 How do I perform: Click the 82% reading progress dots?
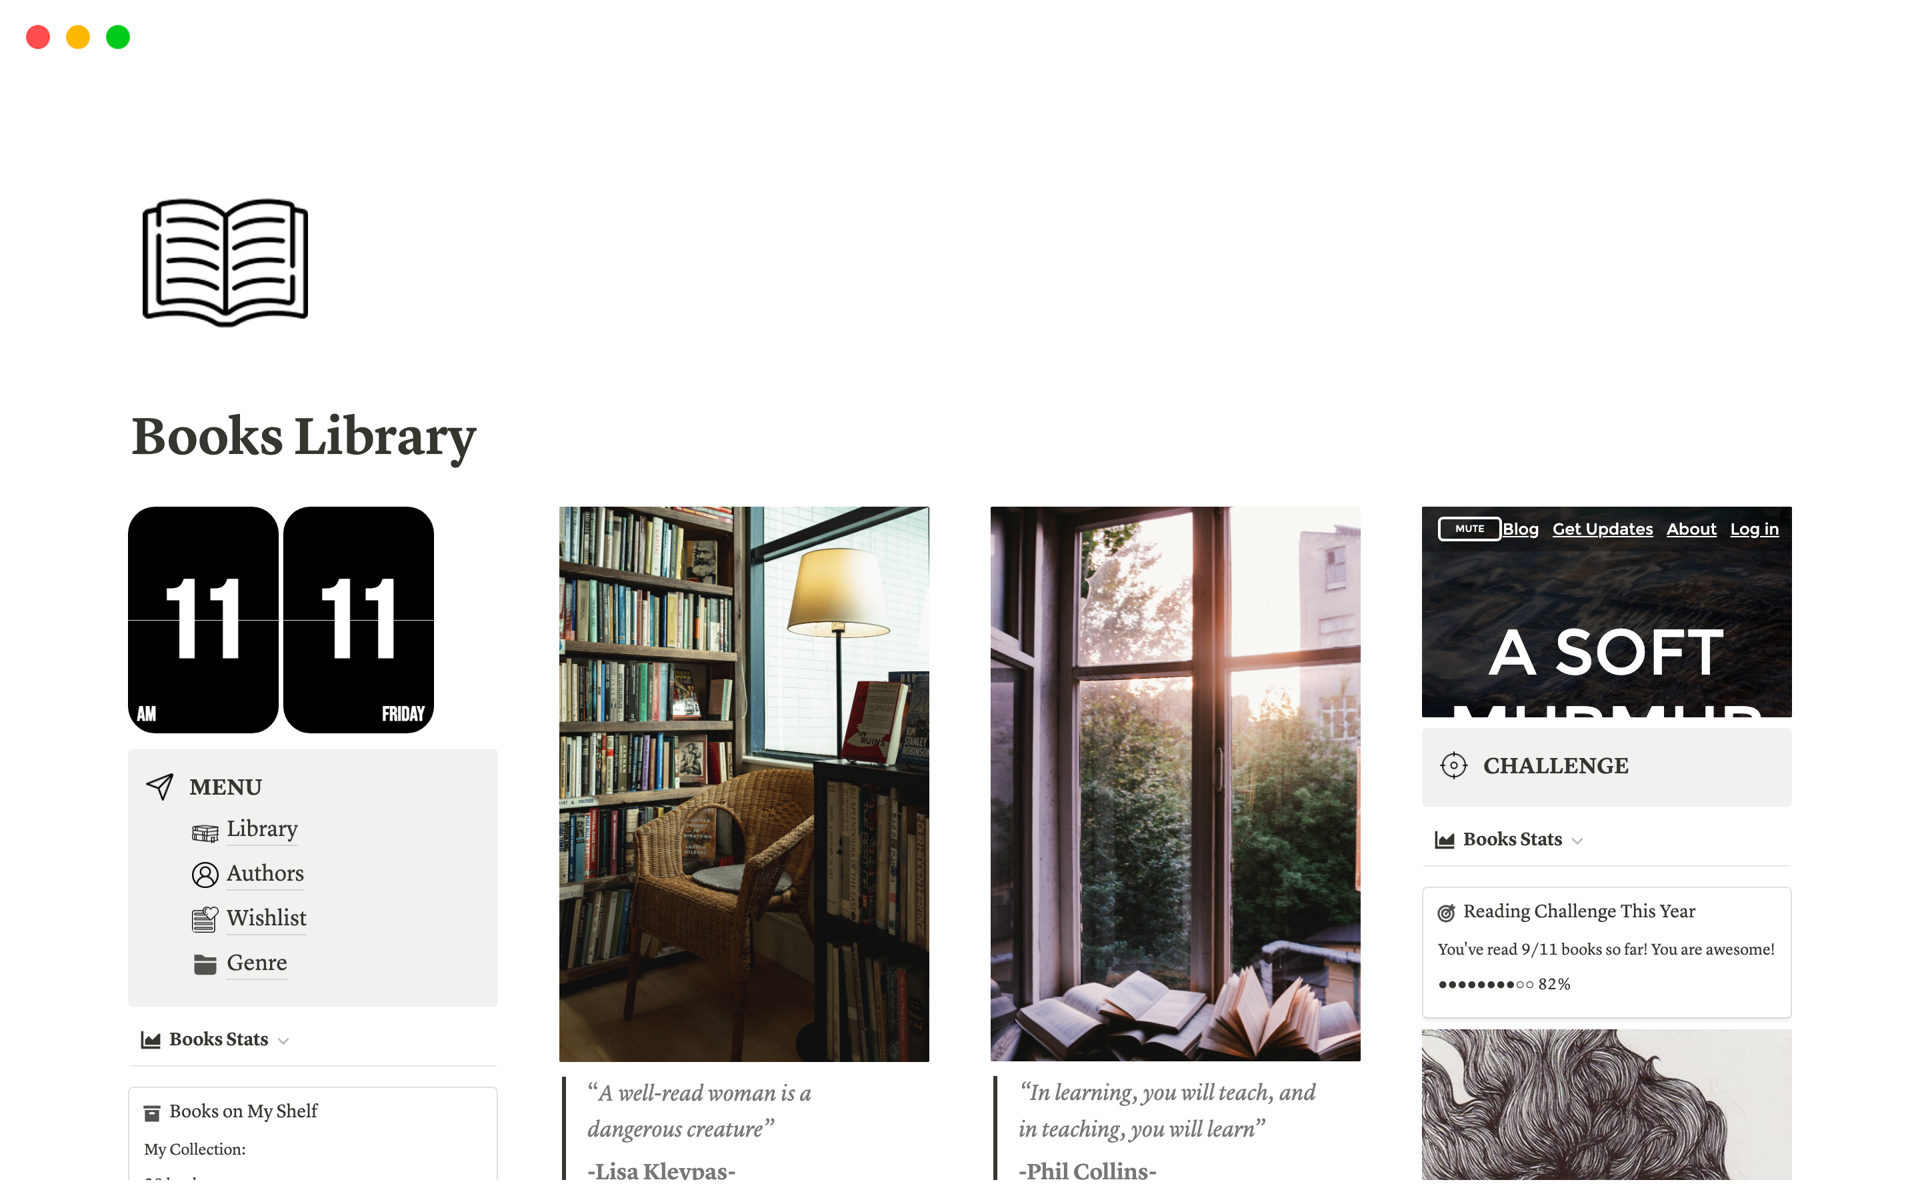1504,985
